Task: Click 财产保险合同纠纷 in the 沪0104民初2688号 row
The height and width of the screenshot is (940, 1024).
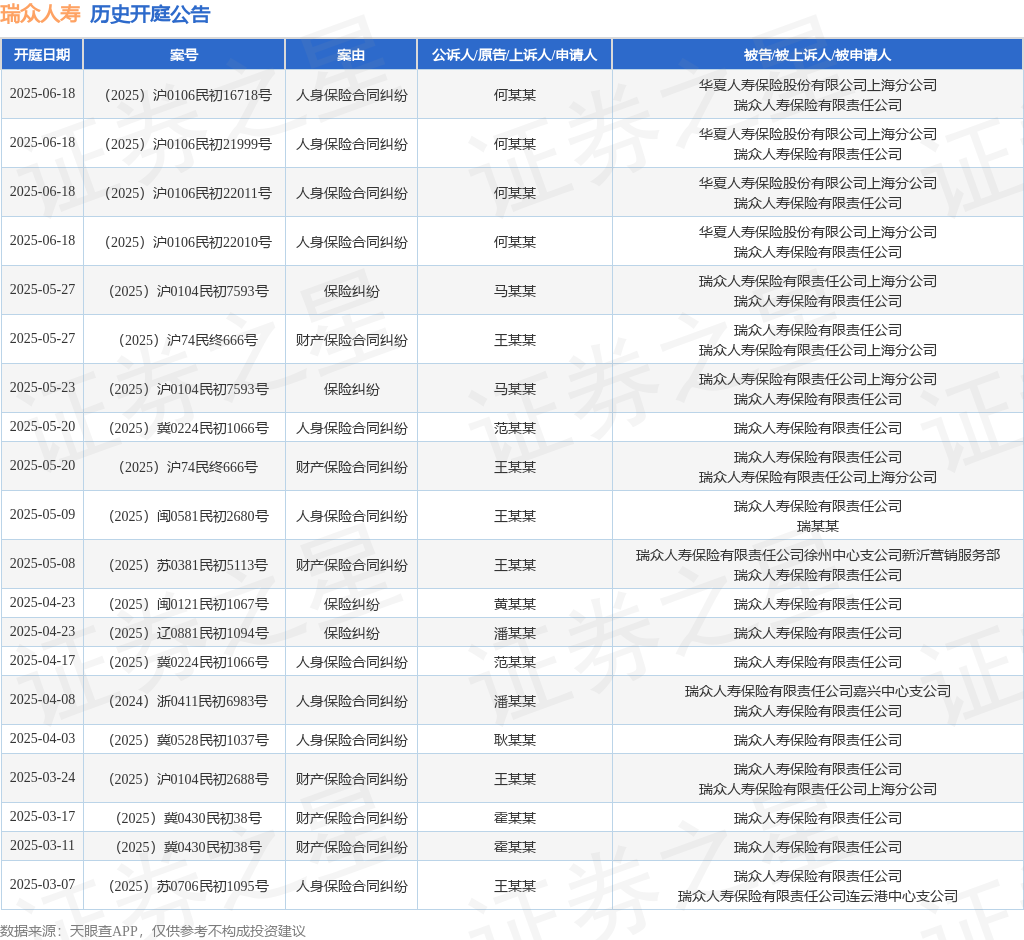Action: pos(351,779)
